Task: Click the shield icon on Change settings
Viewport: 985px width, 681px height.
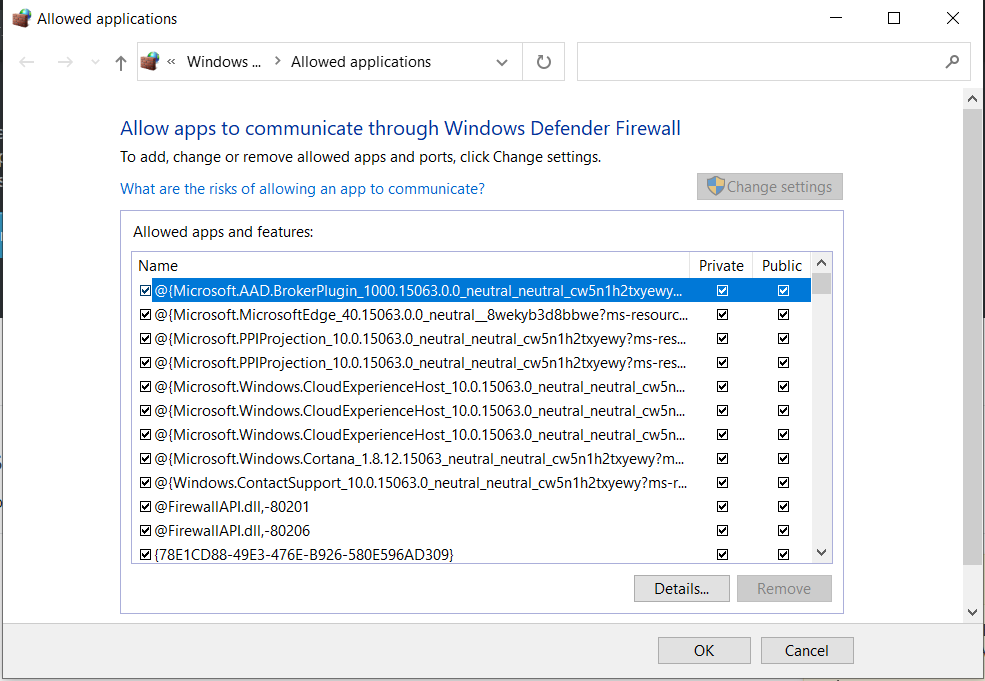Action: click(x=715, y=186)
